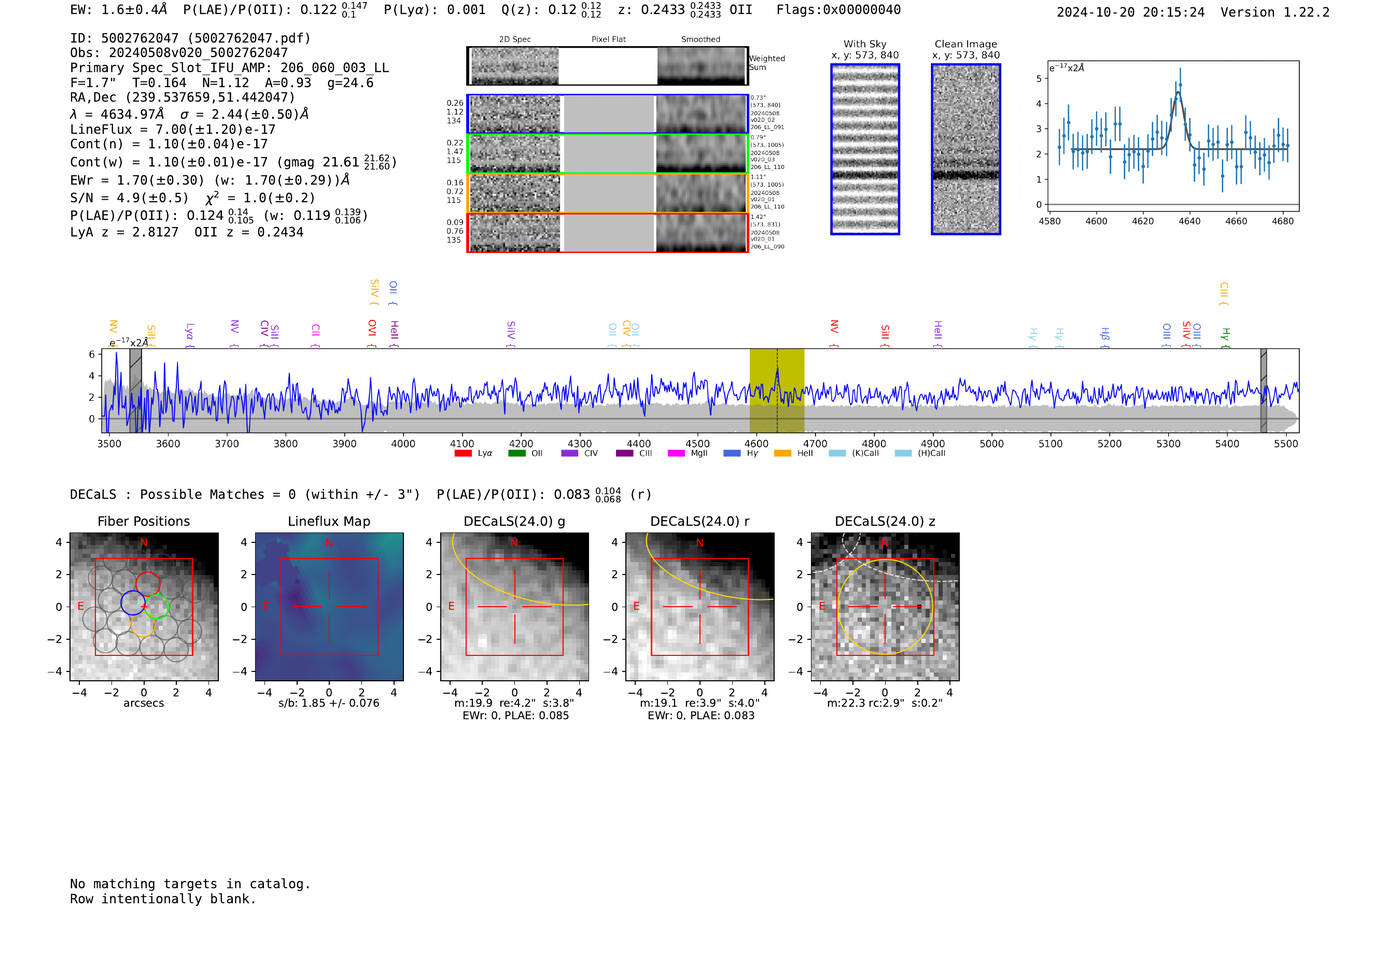Select the red-bordered fiber cutout row
The image size is (1400, 953).
click(607, 232)
